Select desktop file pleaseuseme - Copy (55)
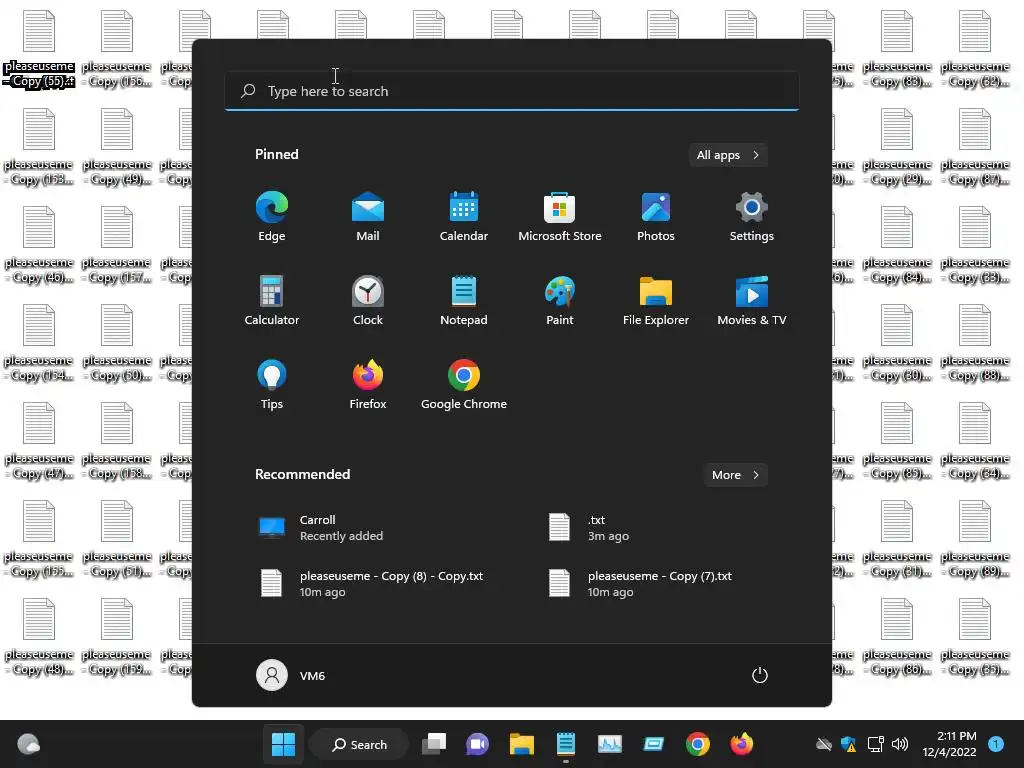Viewport: 1024px width, 768px height. pos(39,50)
